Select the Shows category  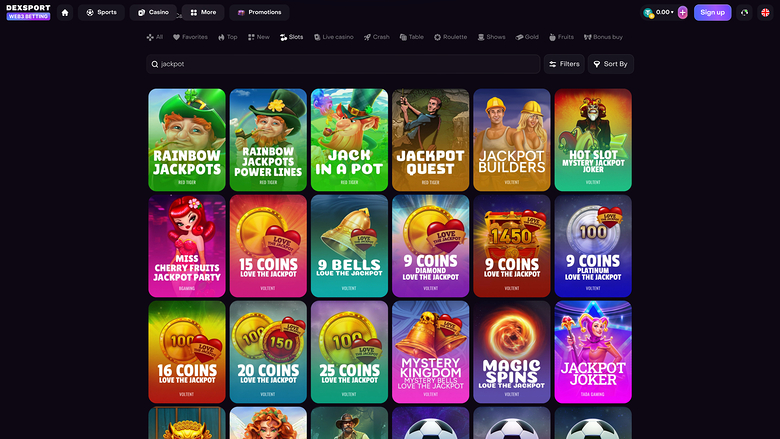491,37
